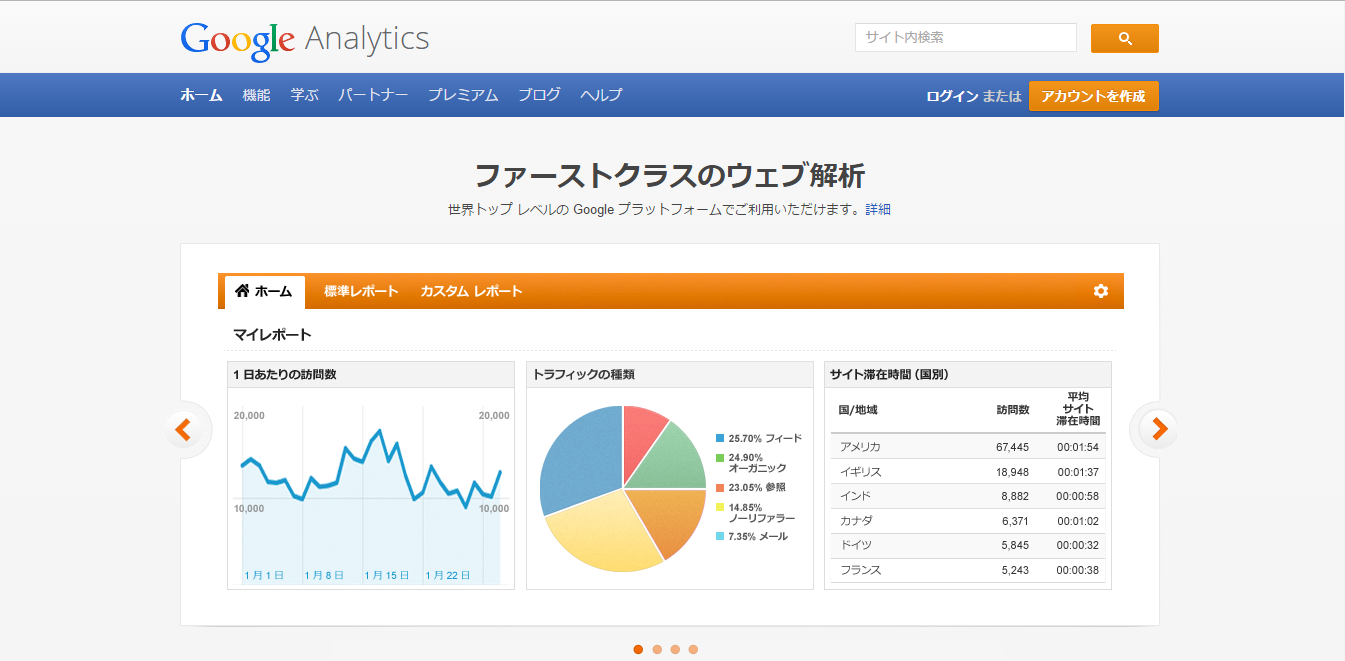The image size is (1345, 661).
Task: Click the blue フィード legend color swatch
Action: point(720,439)
